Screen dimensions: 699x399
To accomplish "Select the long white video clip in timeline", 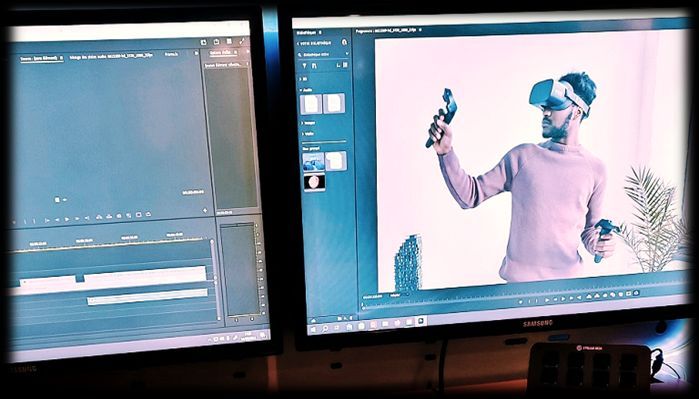I will point(145,275).
